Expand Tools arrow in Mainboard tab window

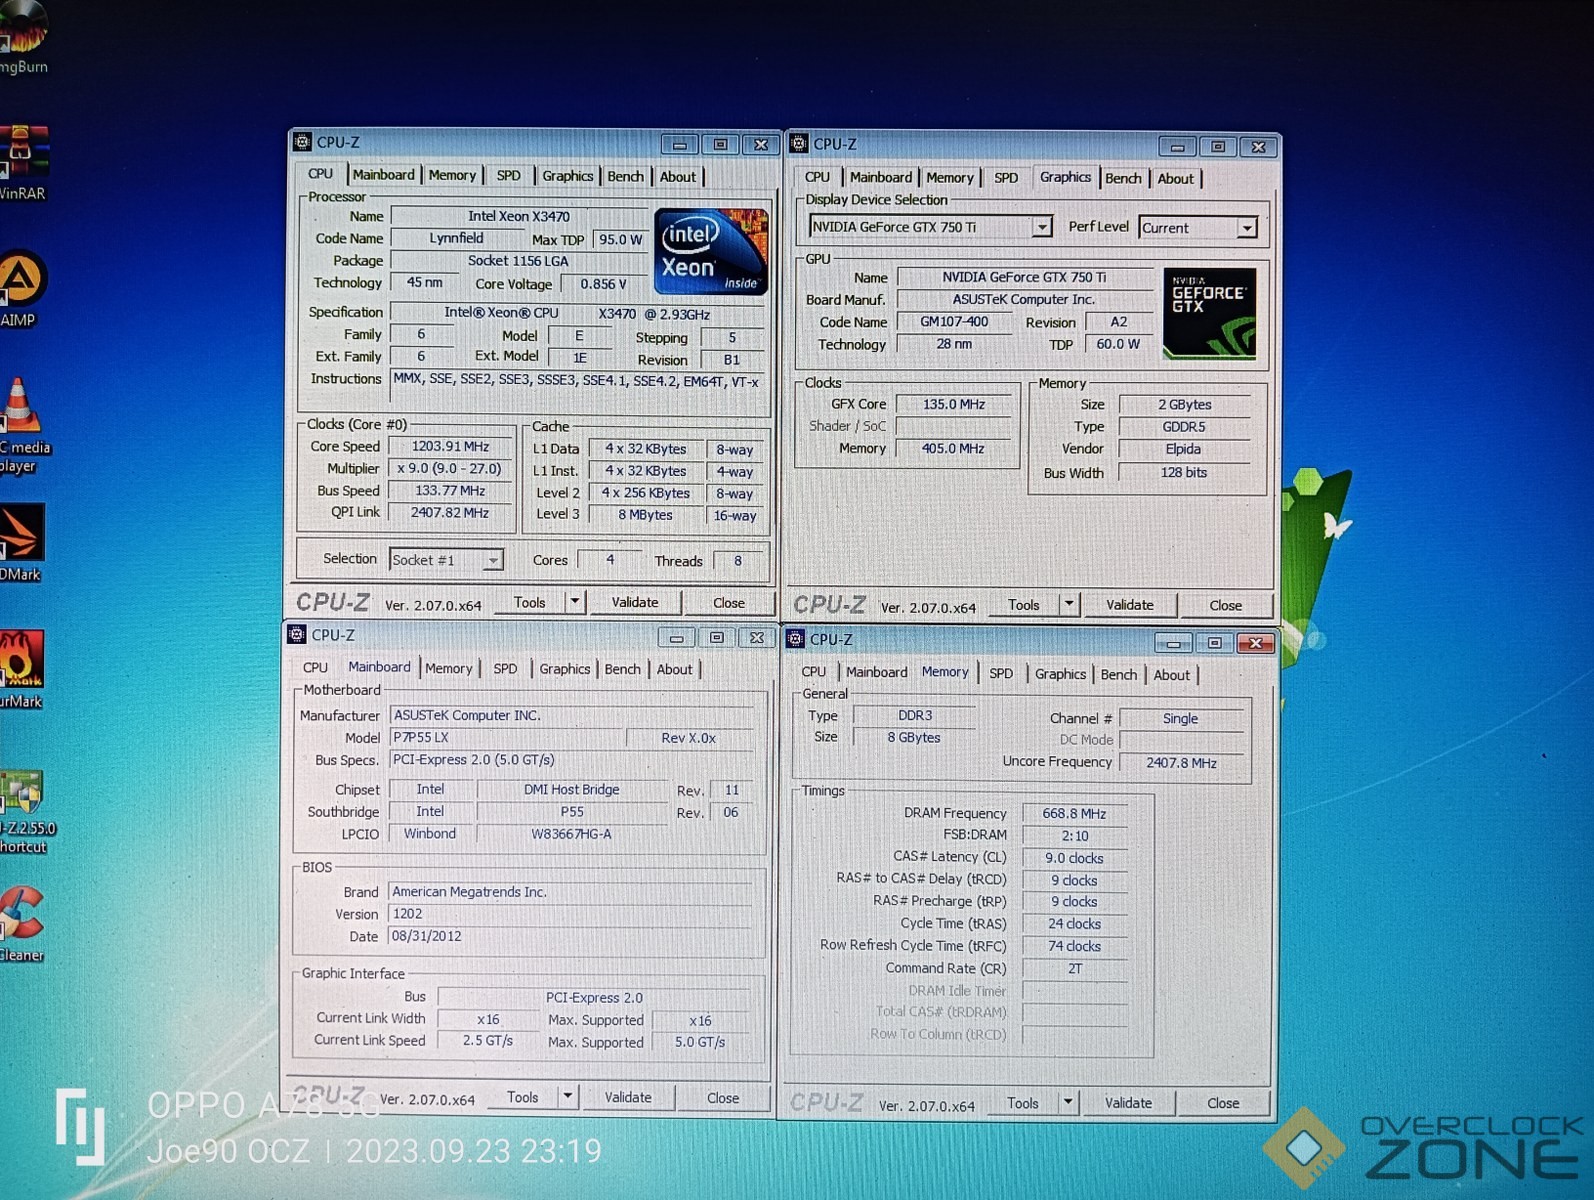568,1097
